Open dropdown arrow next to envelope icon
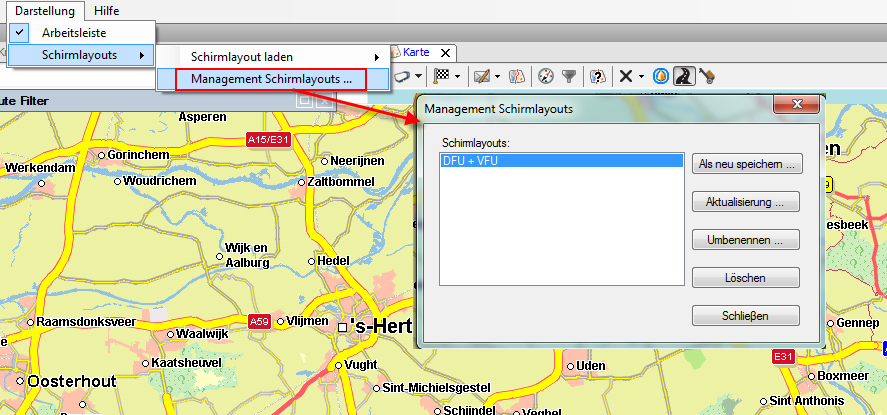This screenshot has width=887, height=415. point(498,76)
